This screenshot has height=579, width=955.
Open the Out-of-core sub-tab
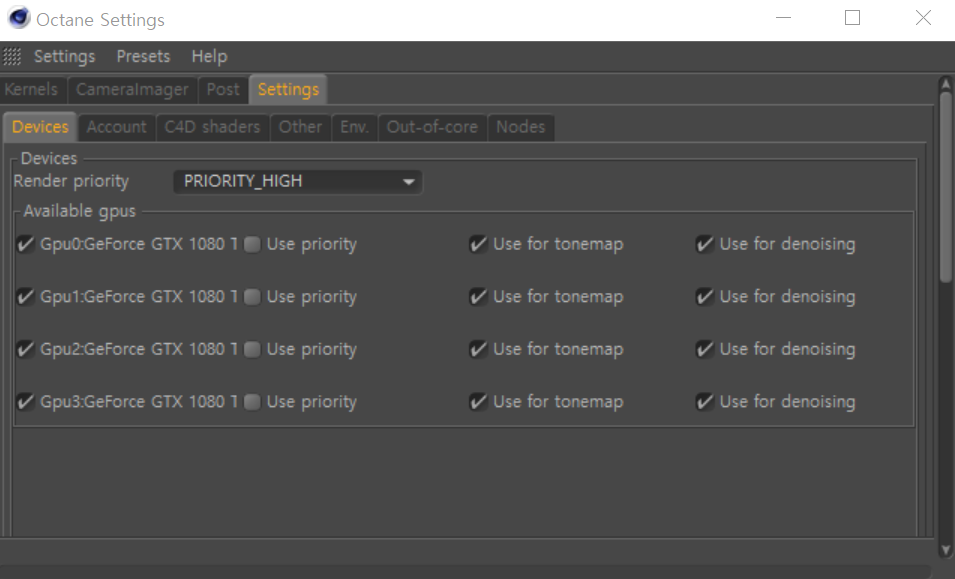click(x=432, y=127)
